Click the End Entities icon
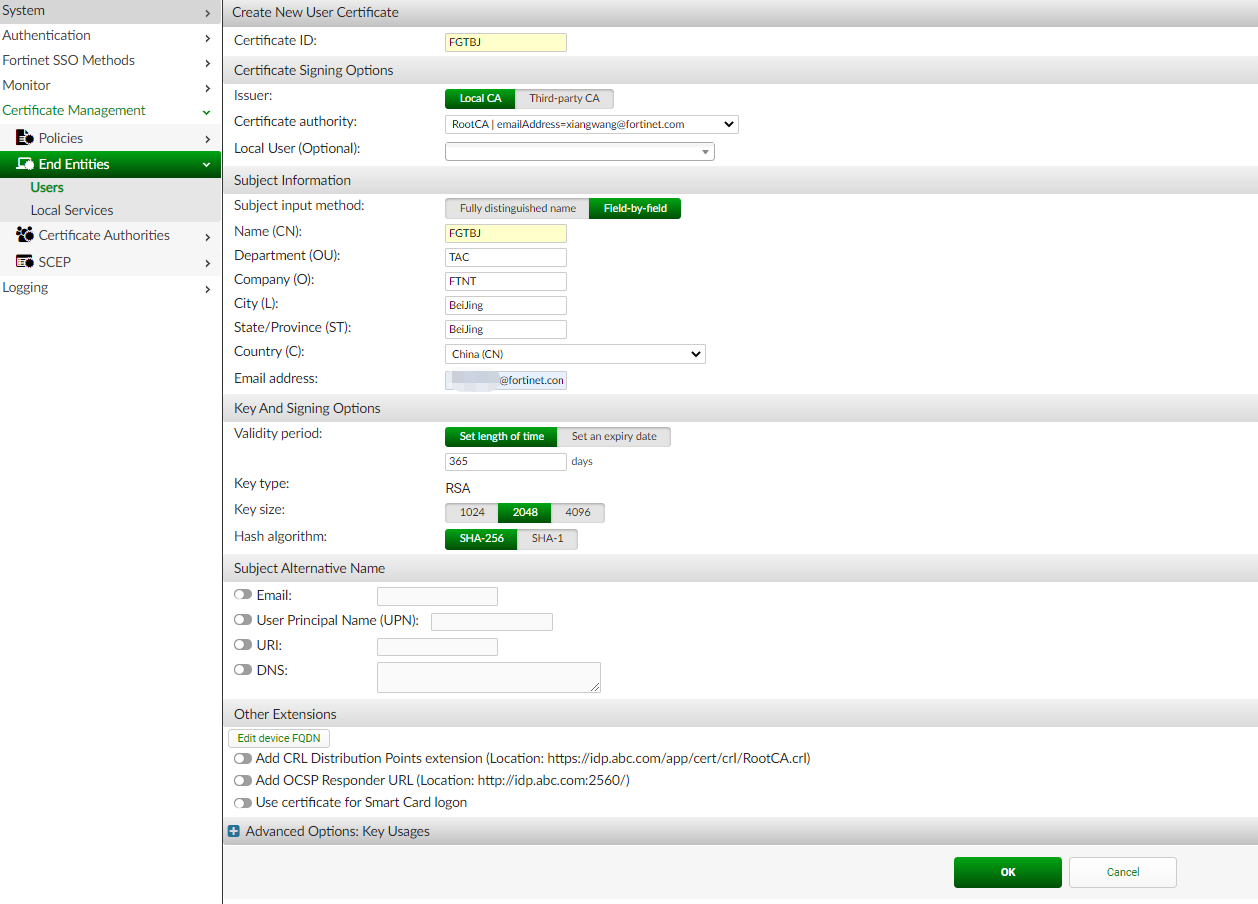 pyautogui.click(x=25, y=164)
